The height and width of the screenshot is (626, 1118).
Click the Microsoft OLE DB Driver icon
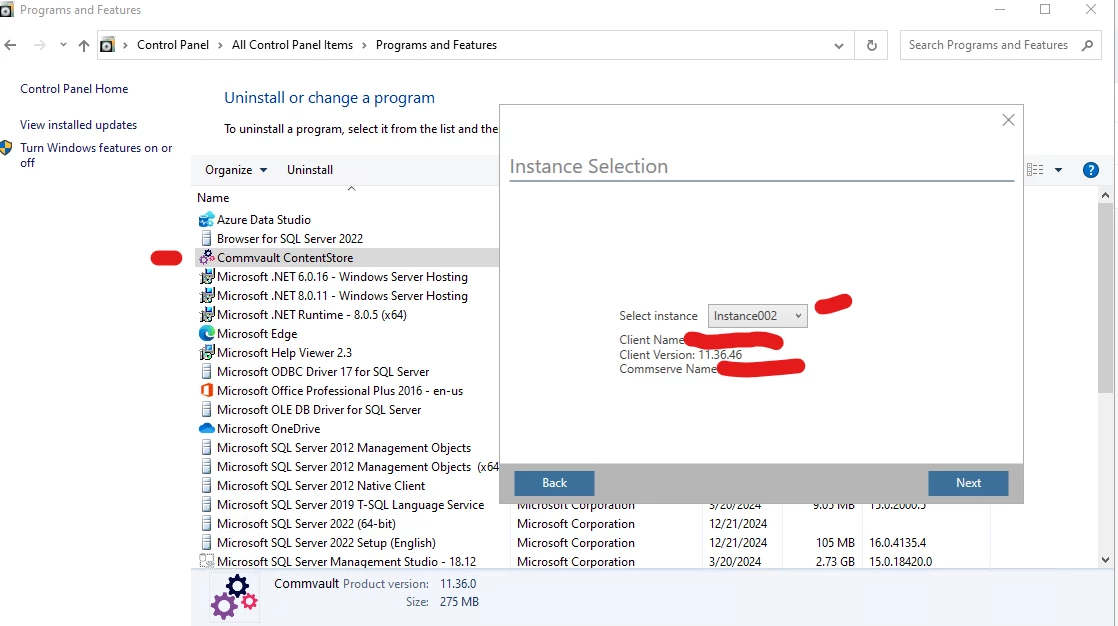(x=206, y=409)
